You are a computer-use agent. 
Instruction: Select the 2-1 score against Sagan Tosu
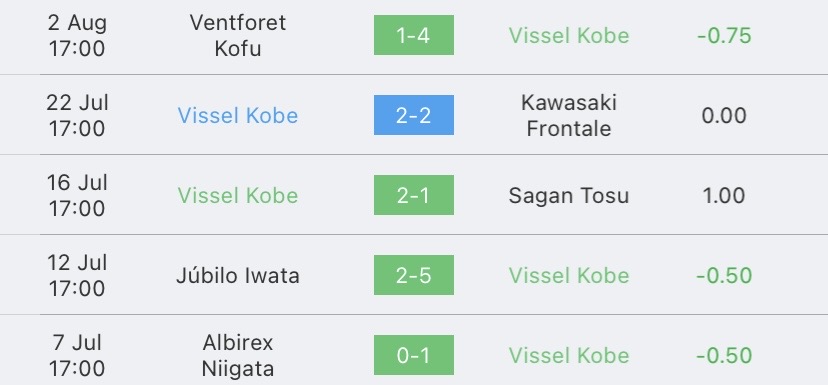pyautogui.click(x=413, y=195)
